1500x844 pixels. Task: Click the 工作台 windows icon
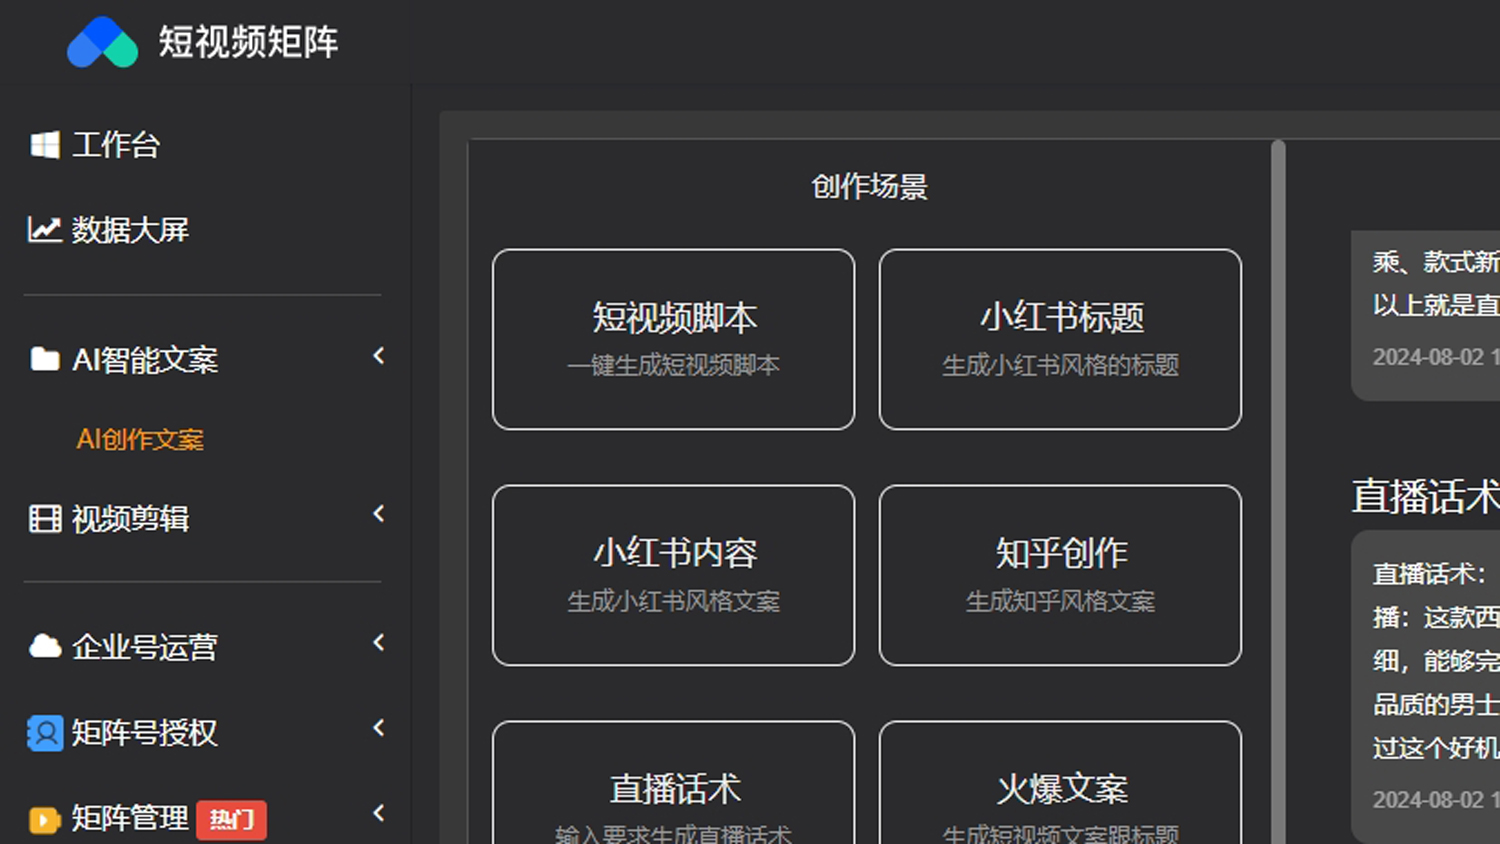tap(44, 145)
